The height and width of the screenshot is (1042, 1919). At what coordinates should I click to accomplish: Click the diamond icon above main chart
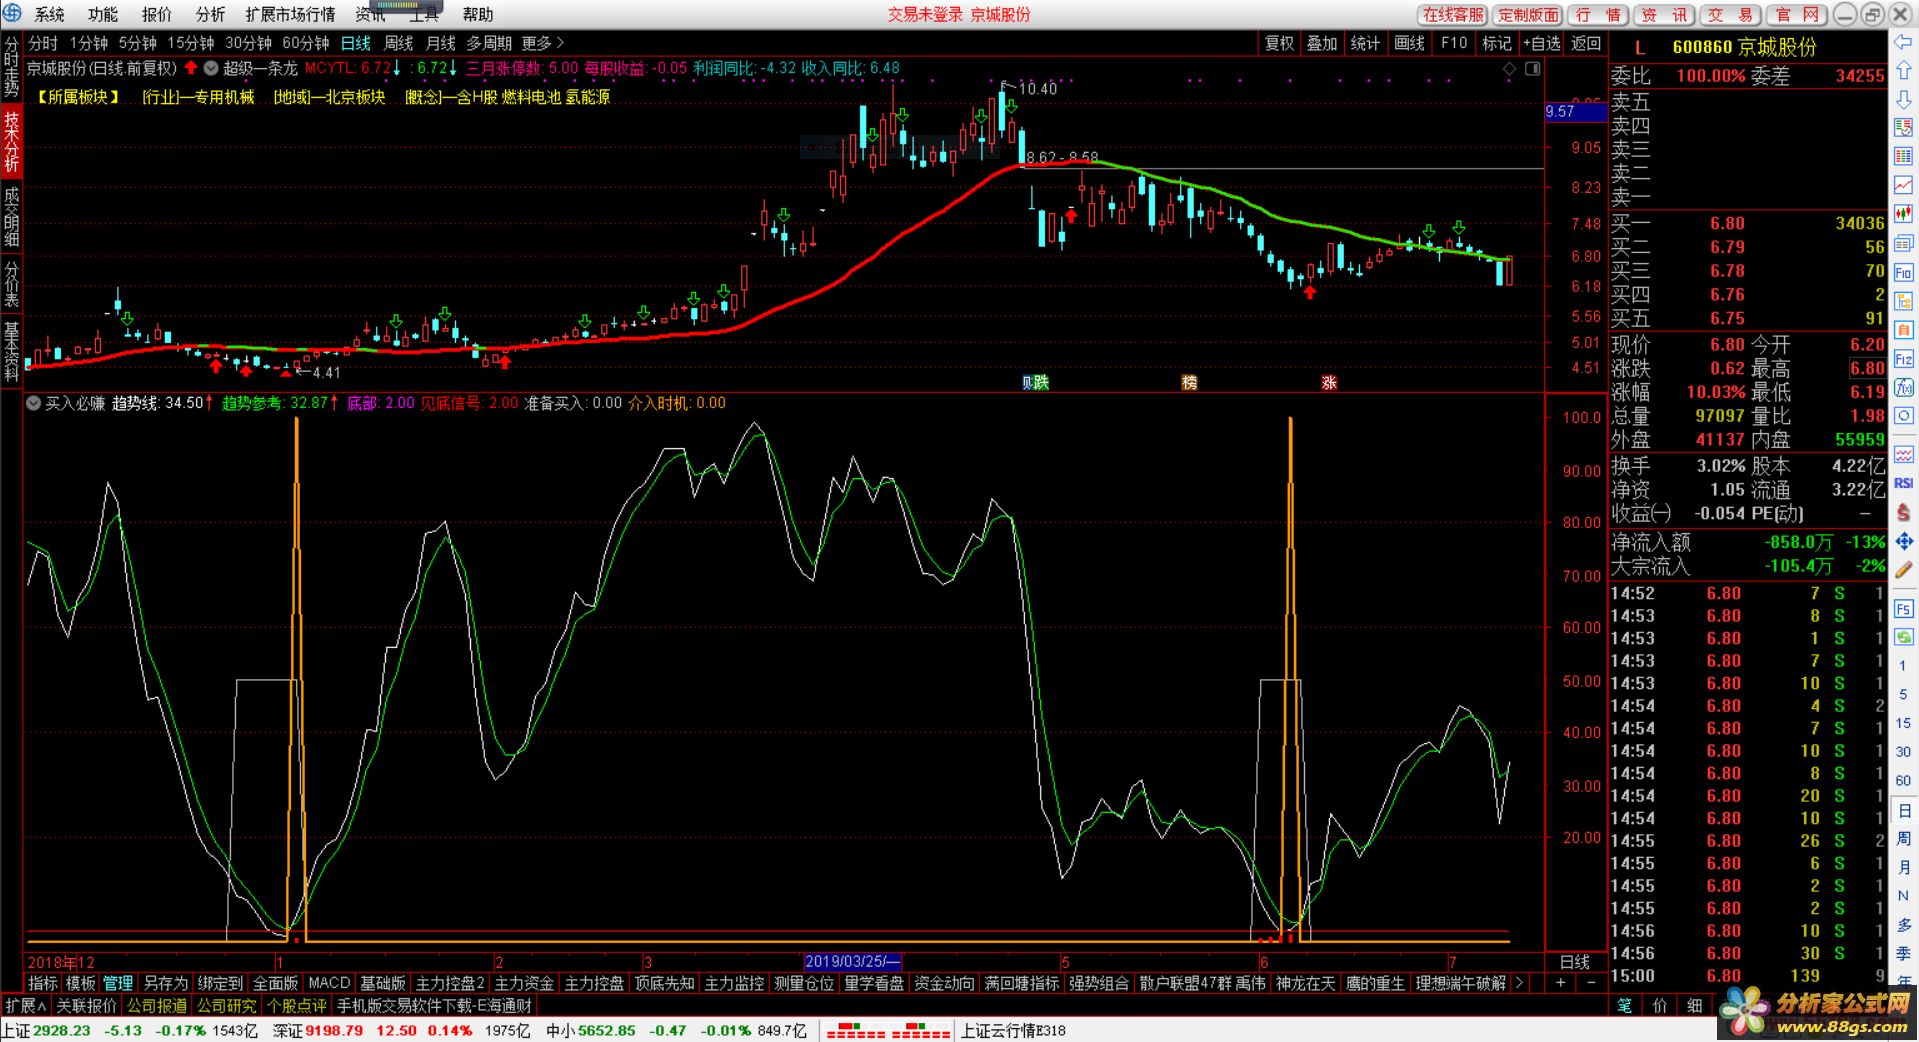pyautogui.click(x=1509, y=69)
